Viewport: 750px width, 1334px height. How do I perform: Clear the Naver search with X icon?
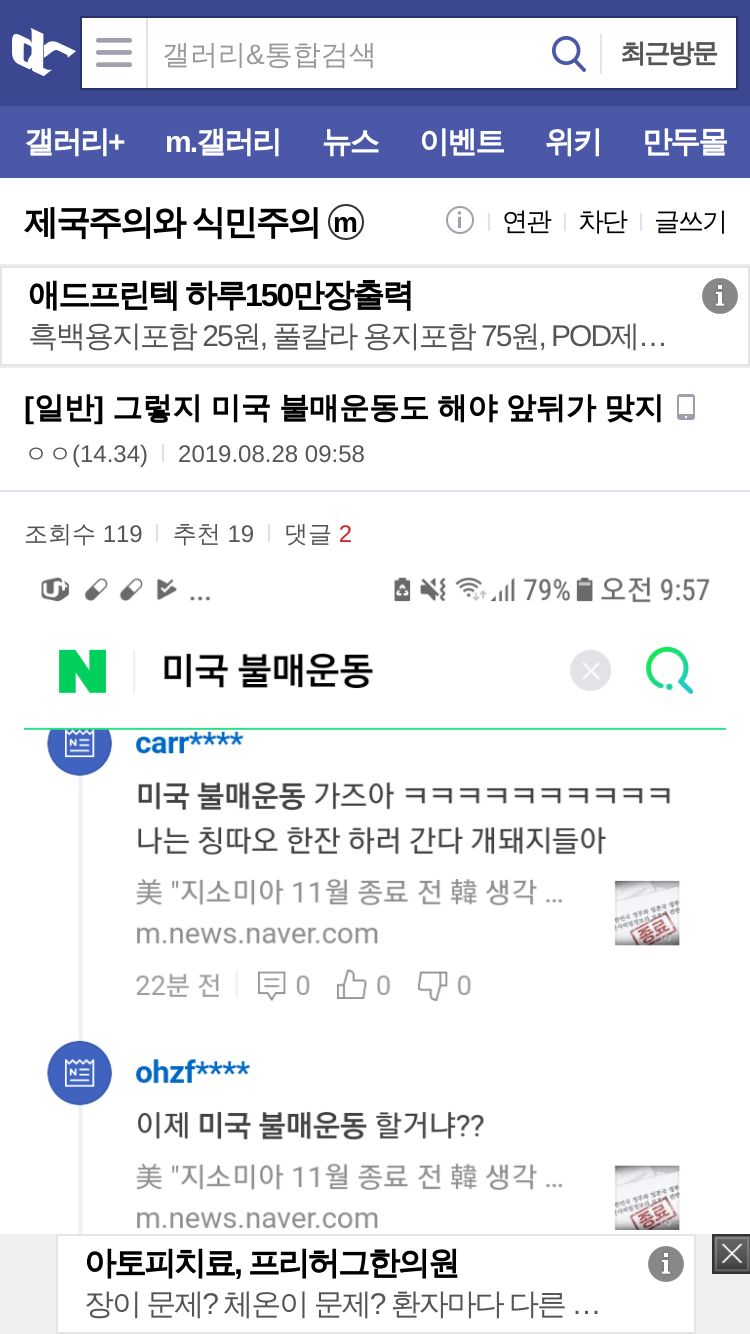590,671
